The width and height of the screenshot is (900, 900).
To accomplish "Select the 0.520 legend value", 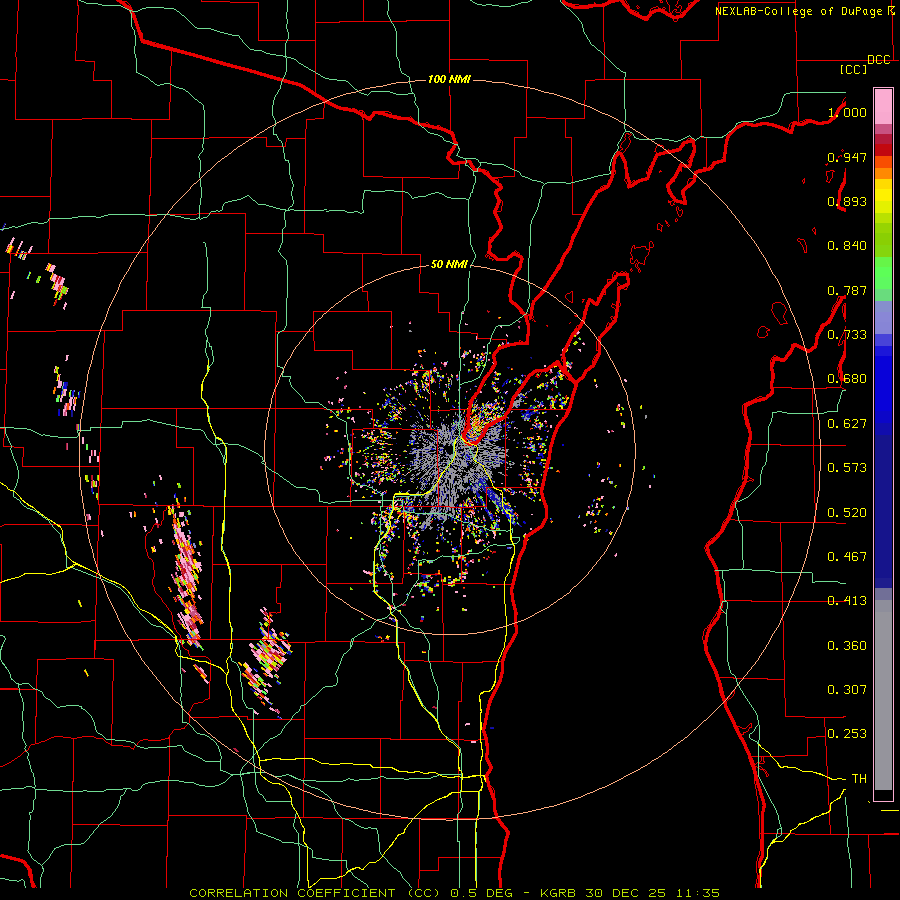I will [x=847, y=513].
